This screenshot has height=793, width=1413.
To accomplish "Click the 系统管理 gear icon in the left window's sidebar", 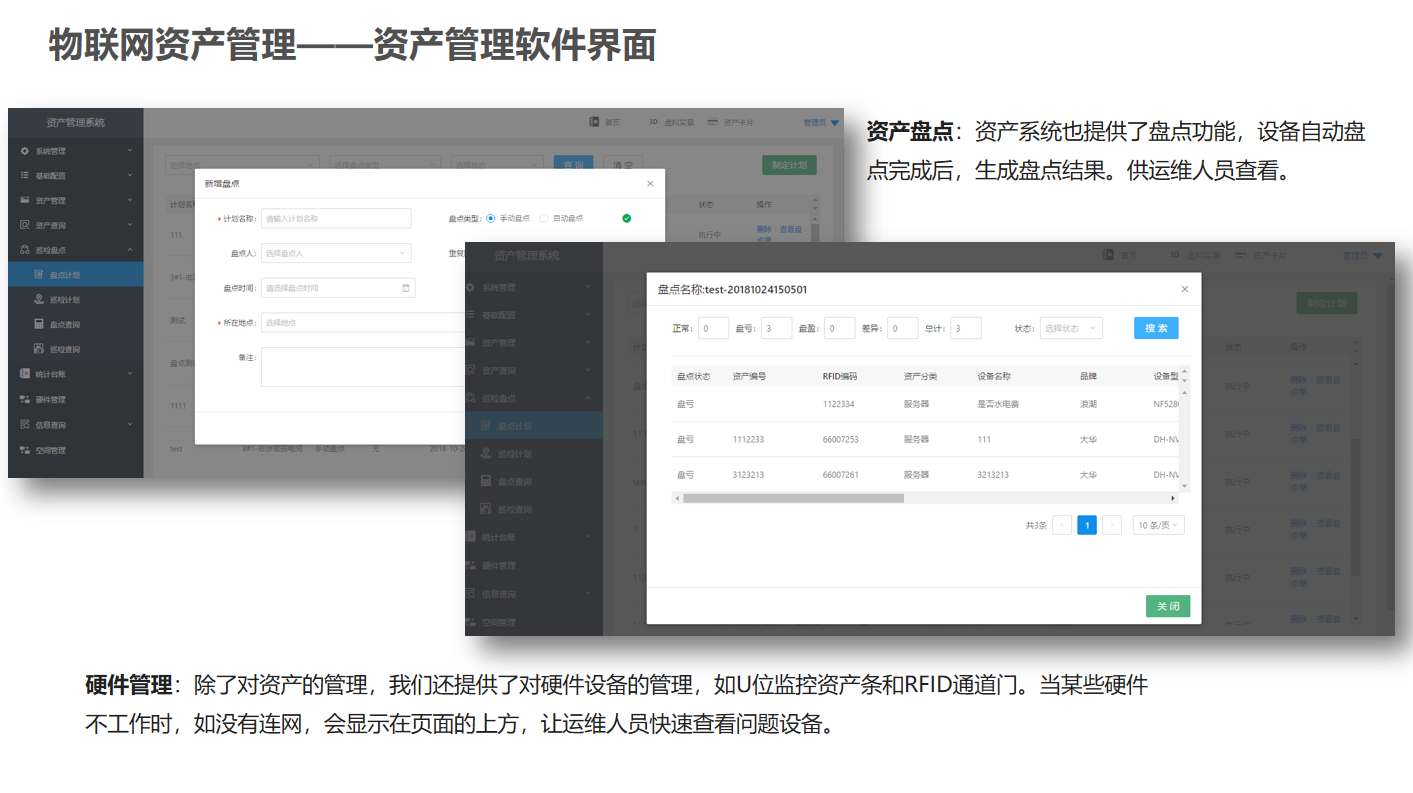I will click(25, 151).
